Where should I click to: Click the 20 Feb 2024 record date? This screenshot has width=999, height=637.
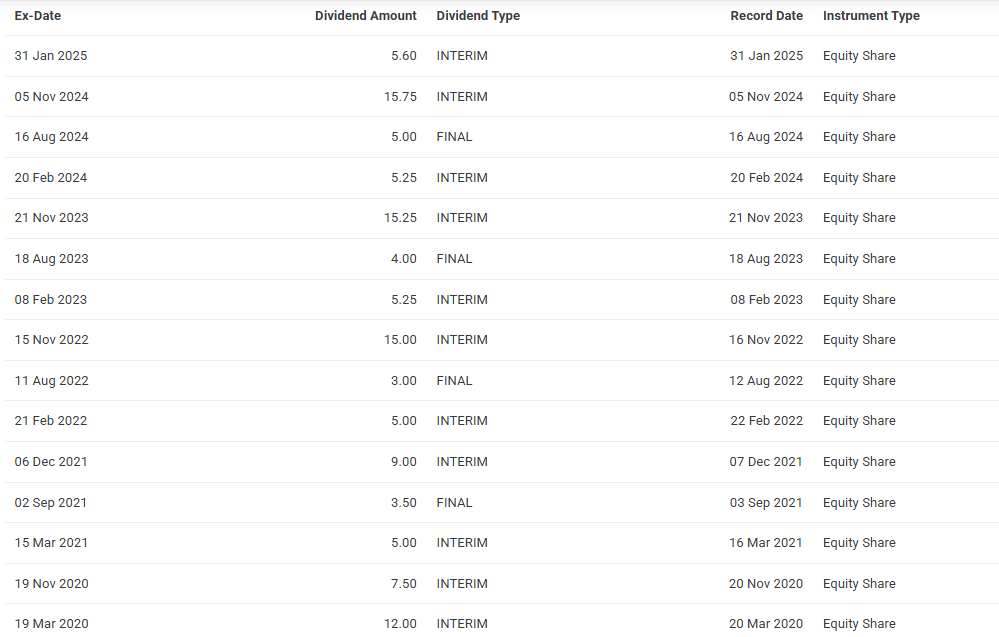(766, 178)
